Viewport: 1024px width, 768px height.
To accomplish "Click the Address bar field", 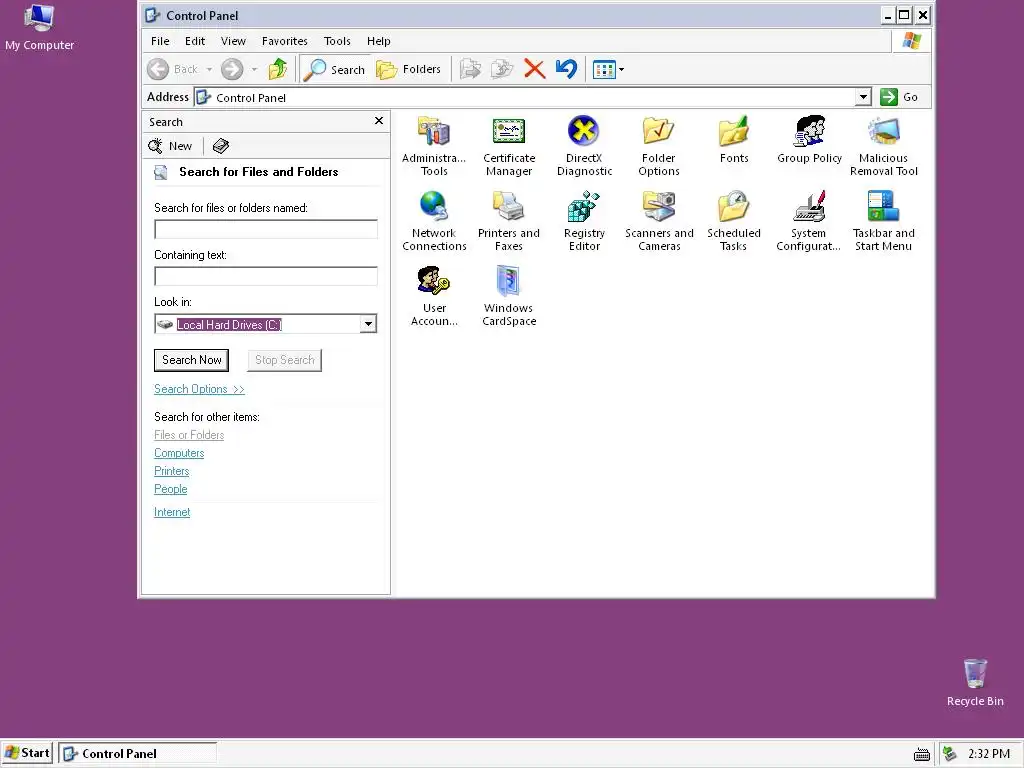I will click(x=525, y=97).
